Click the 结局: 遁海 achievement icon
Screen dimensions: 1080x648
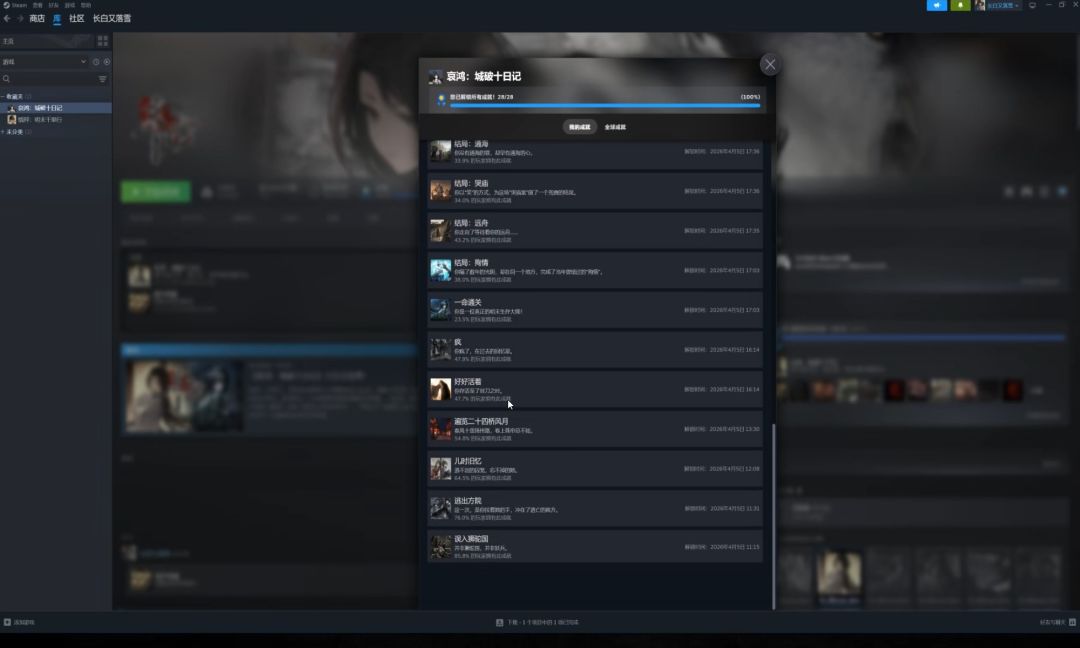[441, 151]
